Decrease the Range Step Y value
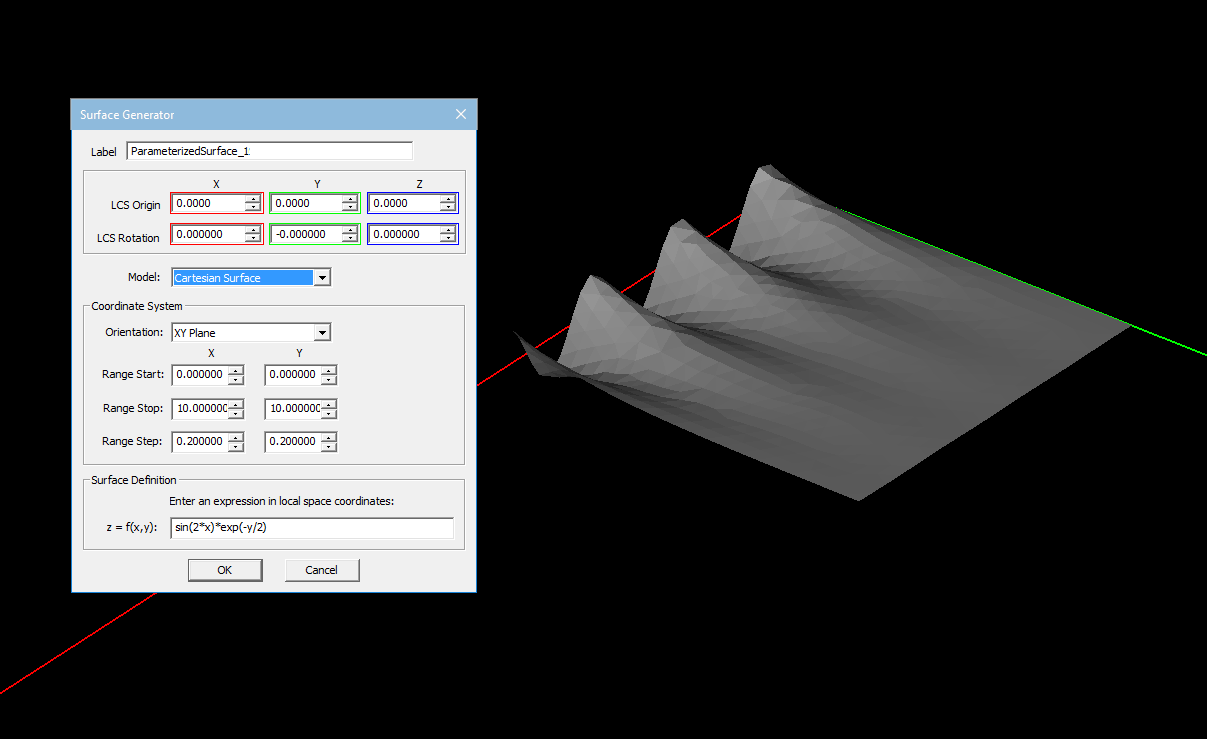Image resolution: width=1207 pixels, height=739 pixels. pos(329,446)
